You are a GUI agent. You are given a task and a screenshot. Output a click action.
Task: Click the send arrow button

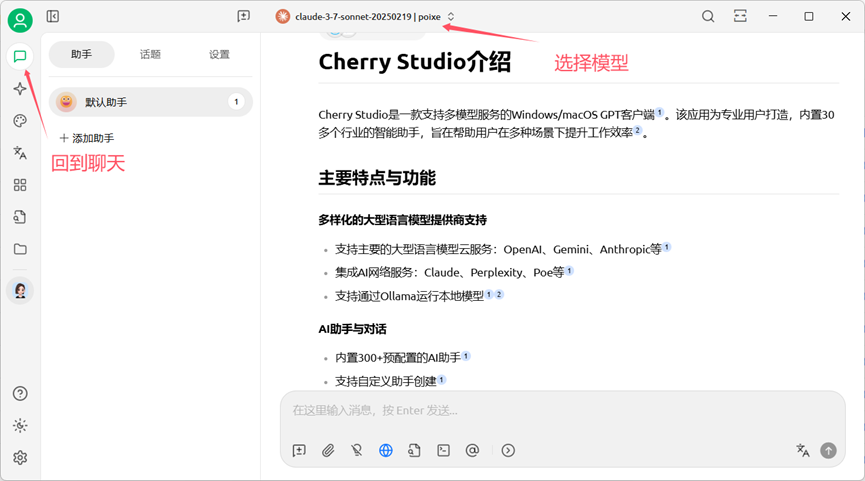tap(828, 451)
